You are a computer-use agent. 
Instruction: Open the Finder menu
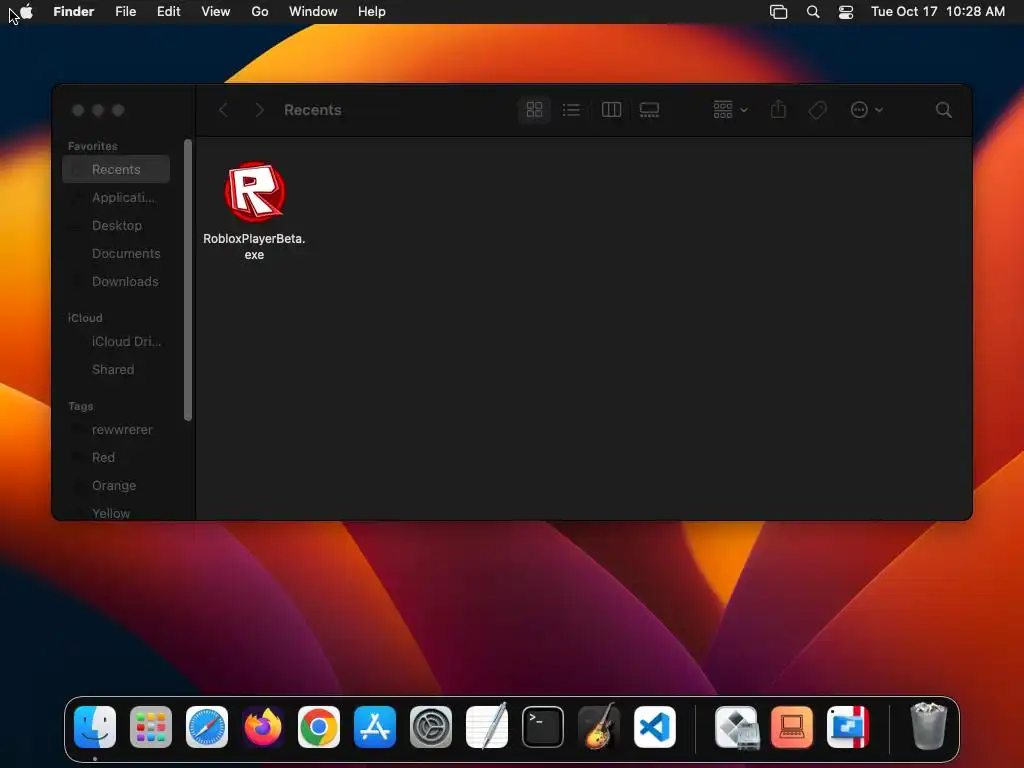74,12
